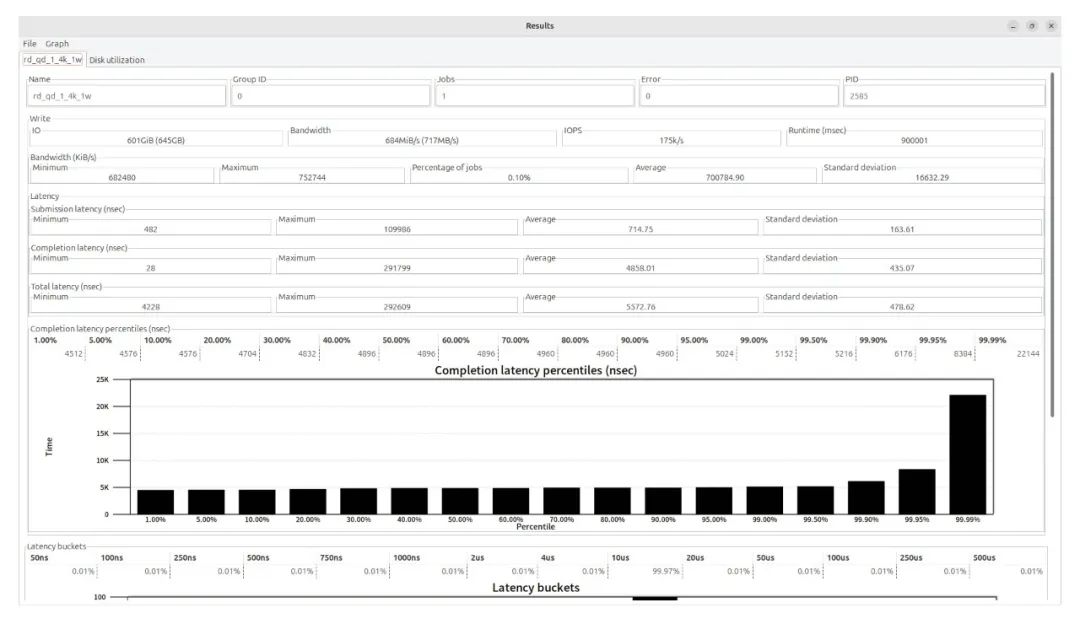
Task: Click the 99.90% percentile value 6176
Action: 903,353
